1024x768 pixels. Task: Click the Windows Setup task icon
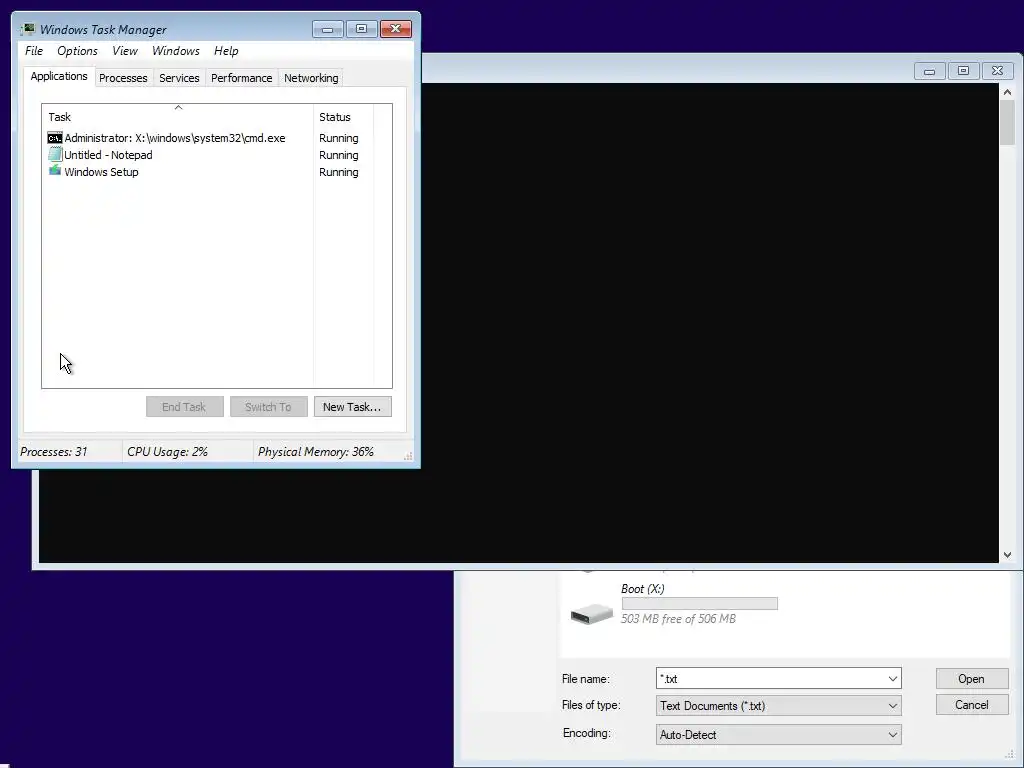coord(55,171)
